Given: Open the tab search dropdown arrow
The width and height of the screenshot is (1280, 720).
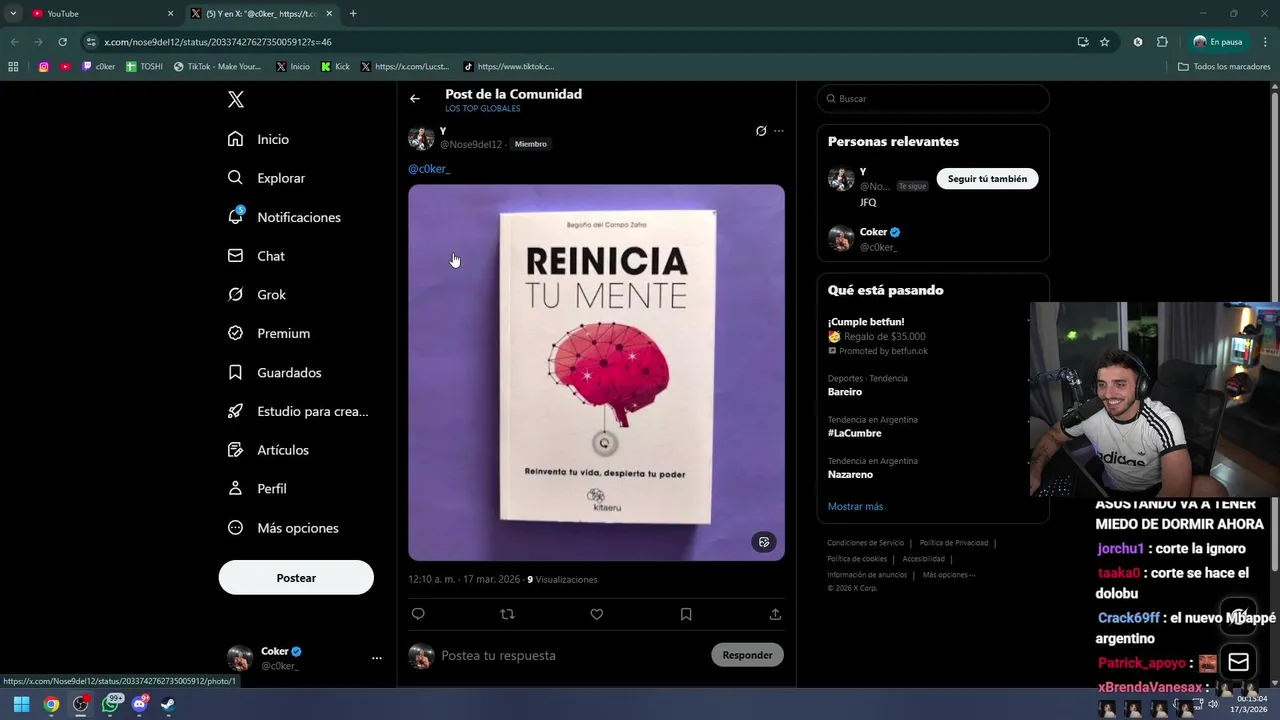Looking at the screenshot, I should pyautogui.click(x=13, y=14).
